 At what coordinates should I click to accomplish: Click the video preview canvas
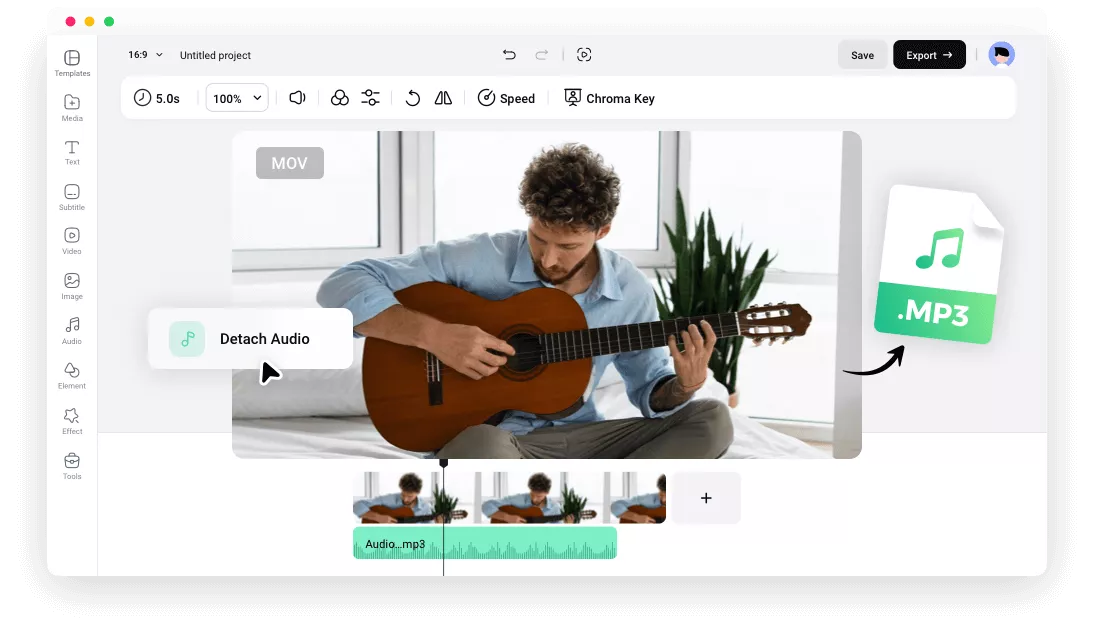tap(547, 294)
